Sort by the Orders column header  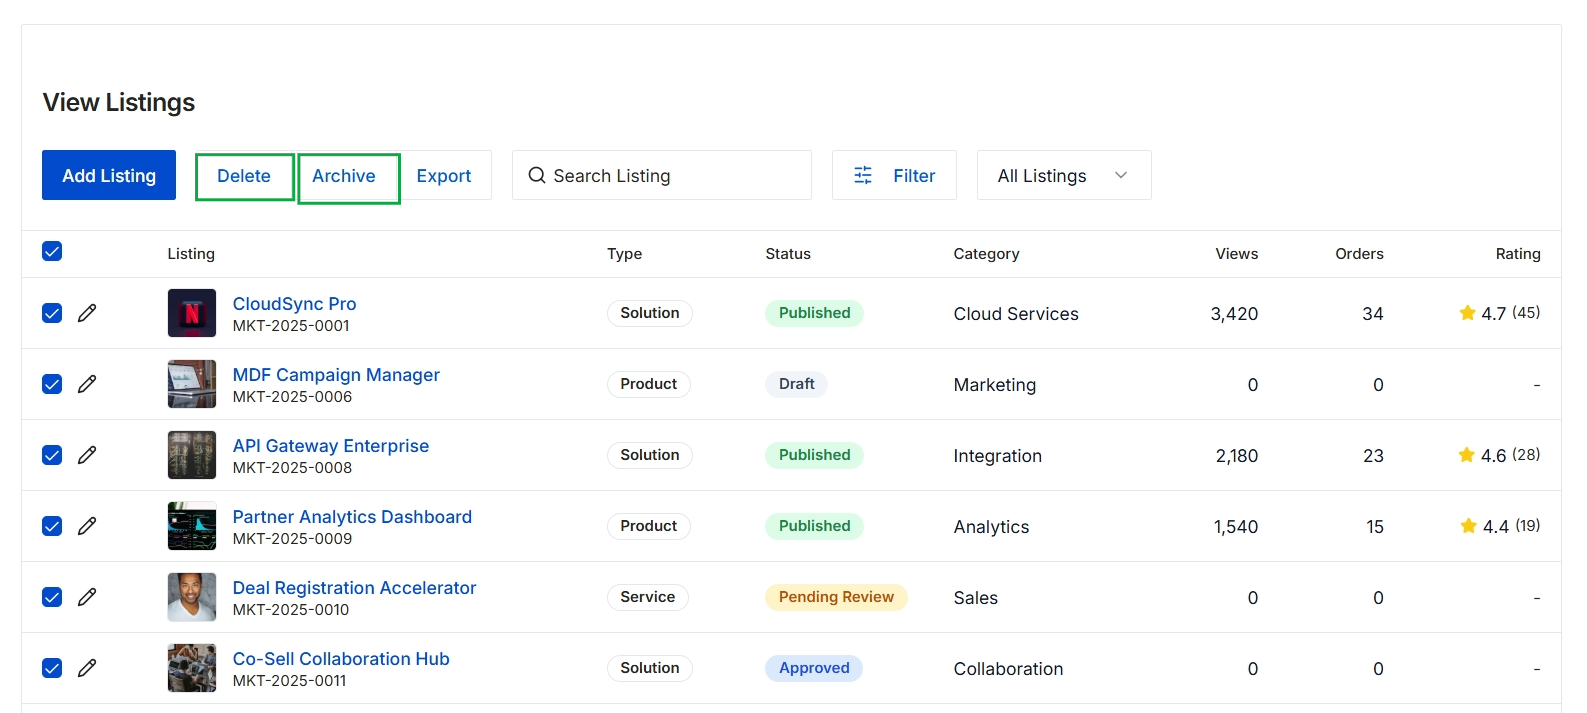pyautogui.click(x=1359, y=253)
